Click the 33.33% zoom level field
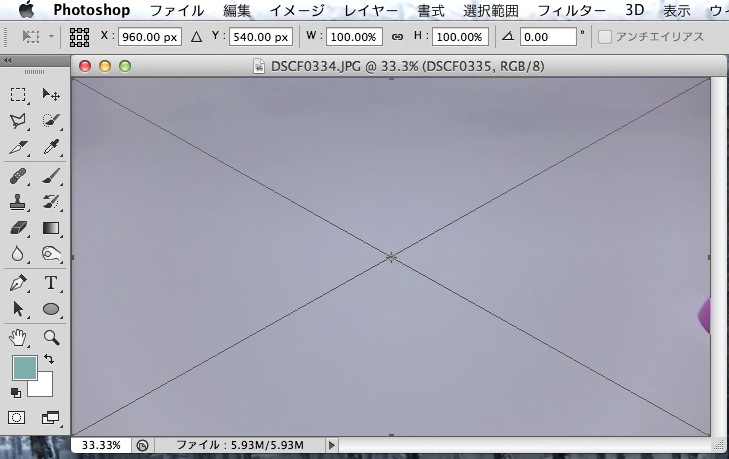Screen dimensions: 729x459 coord(101,445)
